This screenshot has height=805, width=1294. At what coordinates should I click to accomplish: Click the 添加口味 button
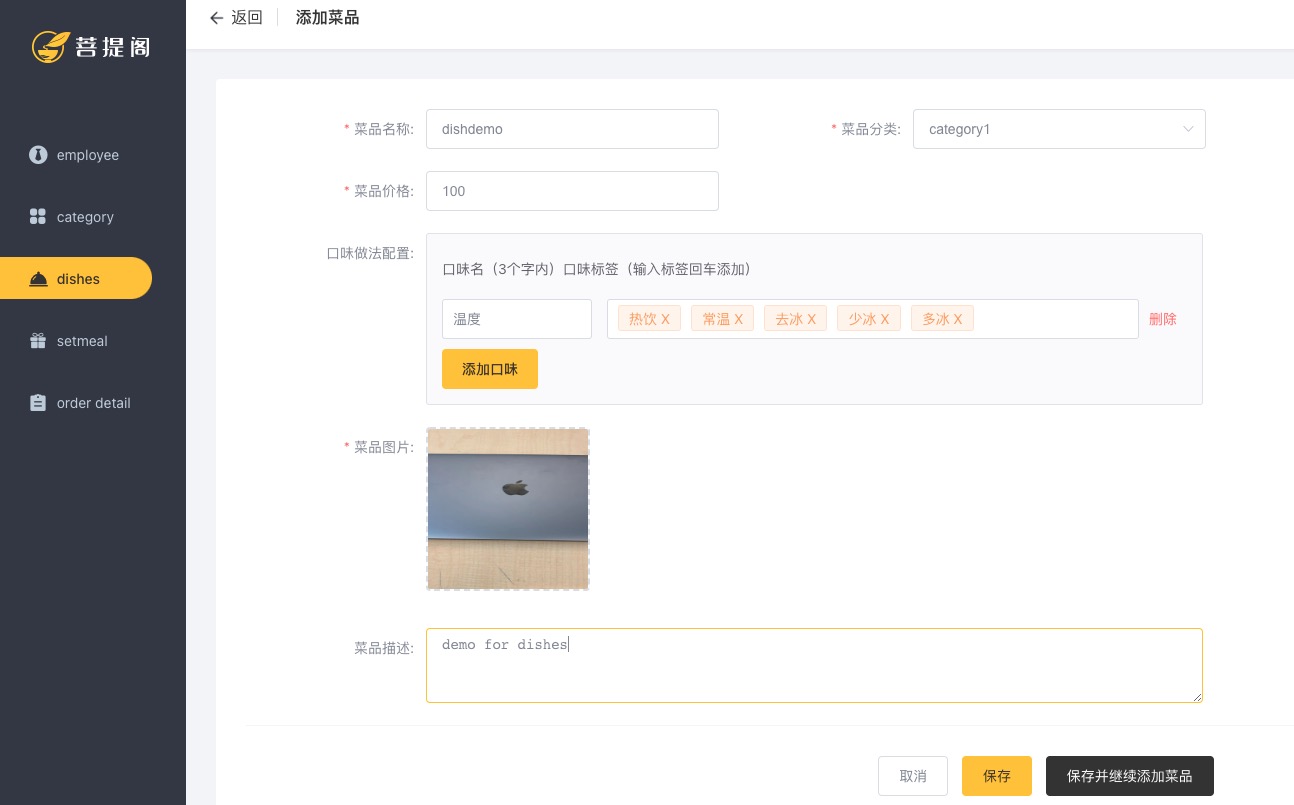click(x=490, y=369)
